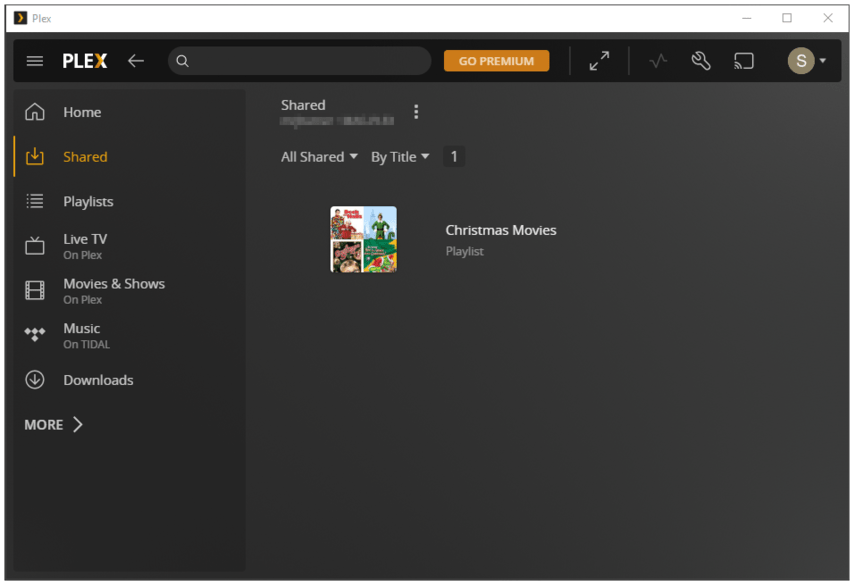The image size is (854, 585).
Task: Click the Home house icon
Action: [x=35, y=112]
